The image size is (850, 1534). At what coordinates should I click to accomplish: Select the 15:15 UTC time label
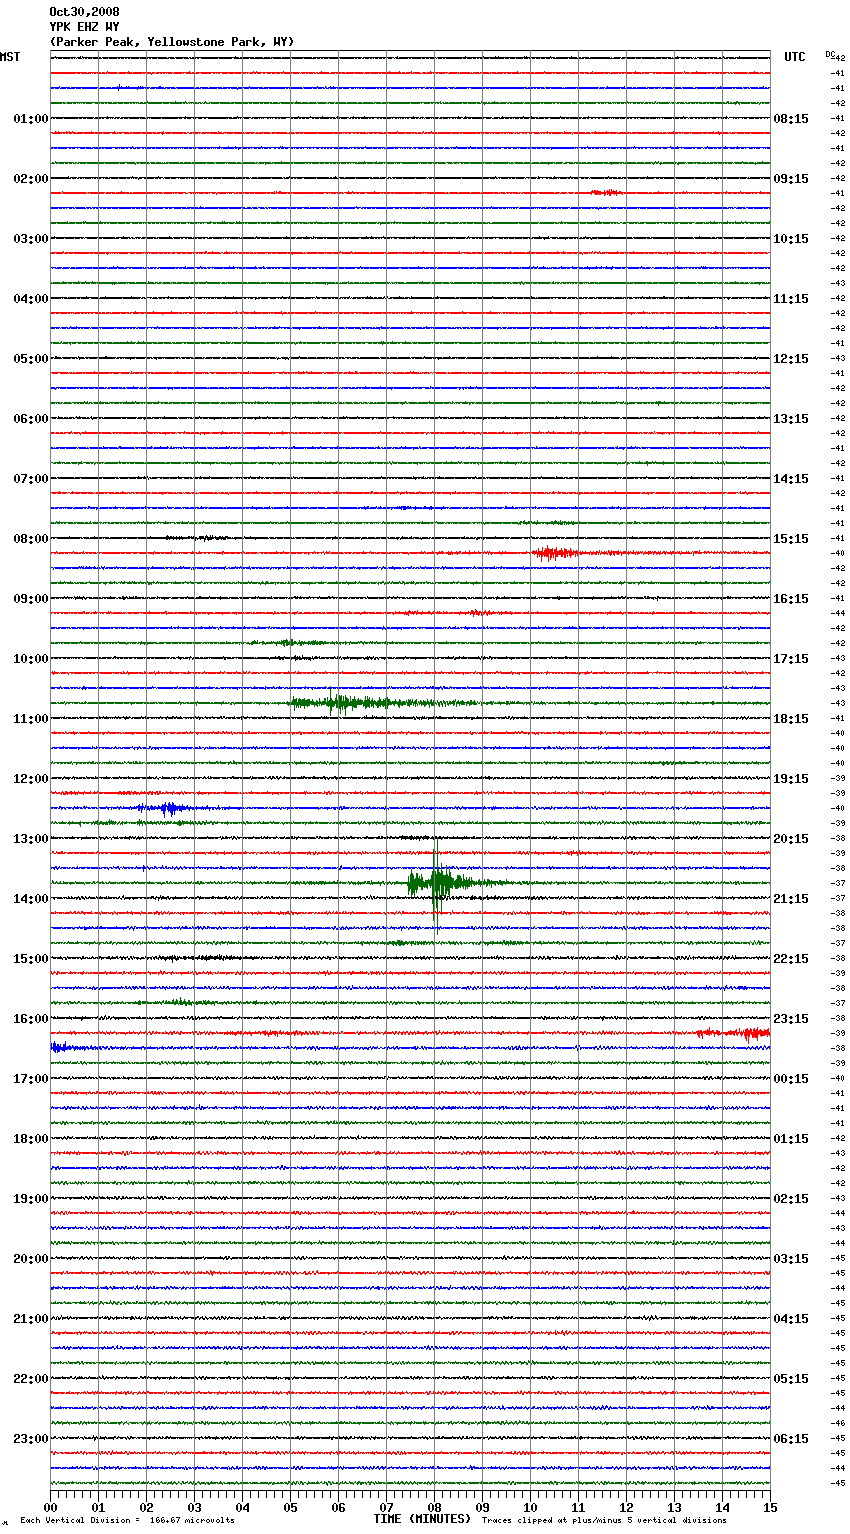tap(791, 539)
